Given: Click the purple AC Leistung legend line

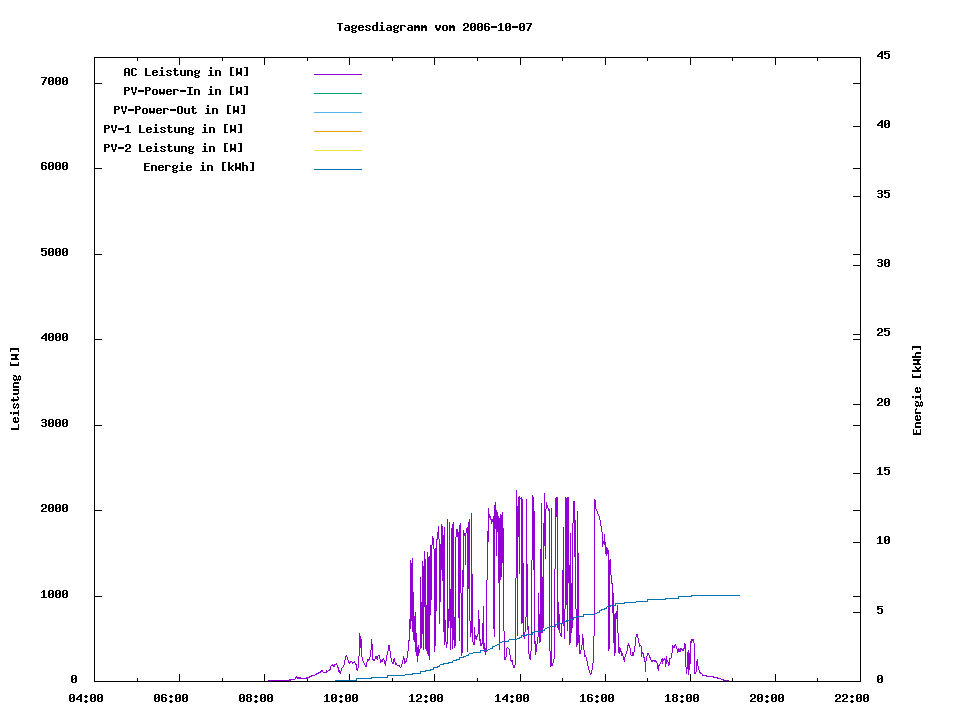Looking at the screenshot, I should [x=337, y=74].
